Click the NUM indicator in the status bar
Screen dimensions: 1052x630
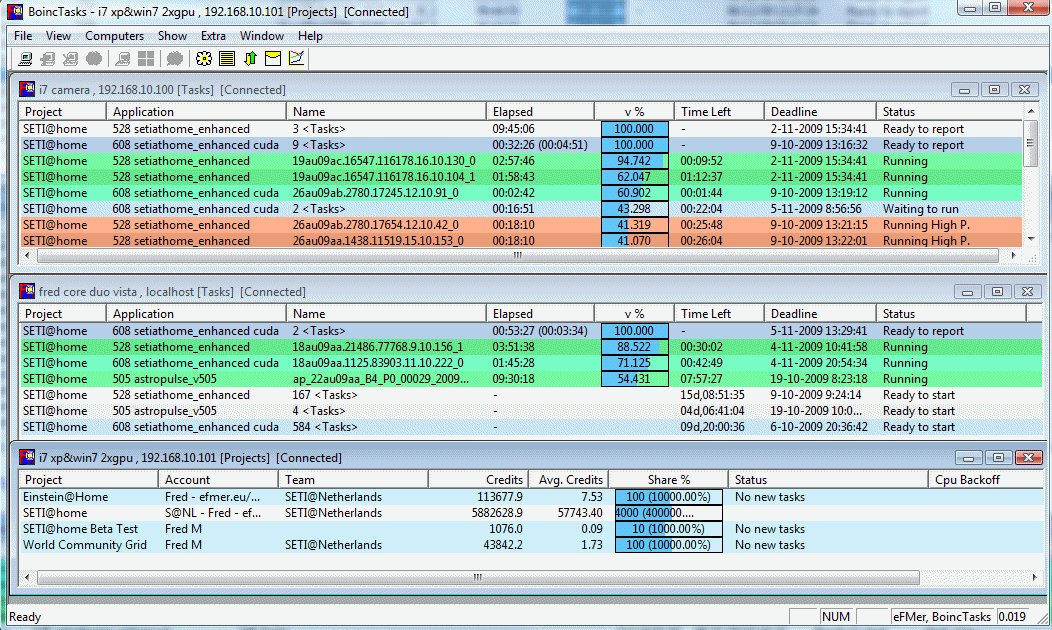(836, 617)
